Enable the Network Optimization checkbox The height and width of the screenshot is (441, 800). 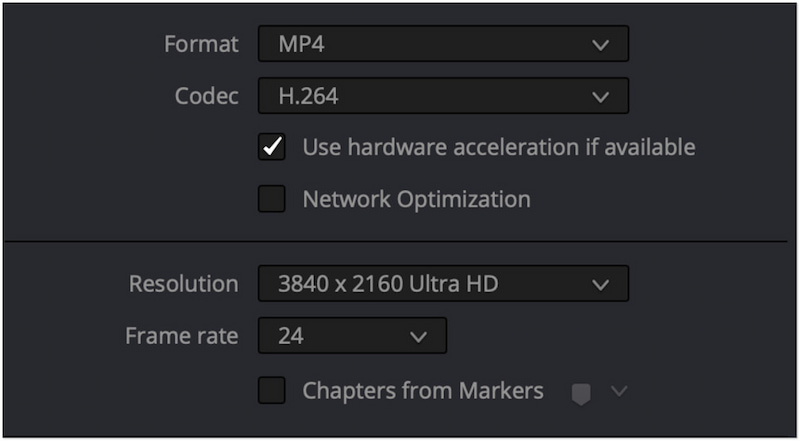272,199
